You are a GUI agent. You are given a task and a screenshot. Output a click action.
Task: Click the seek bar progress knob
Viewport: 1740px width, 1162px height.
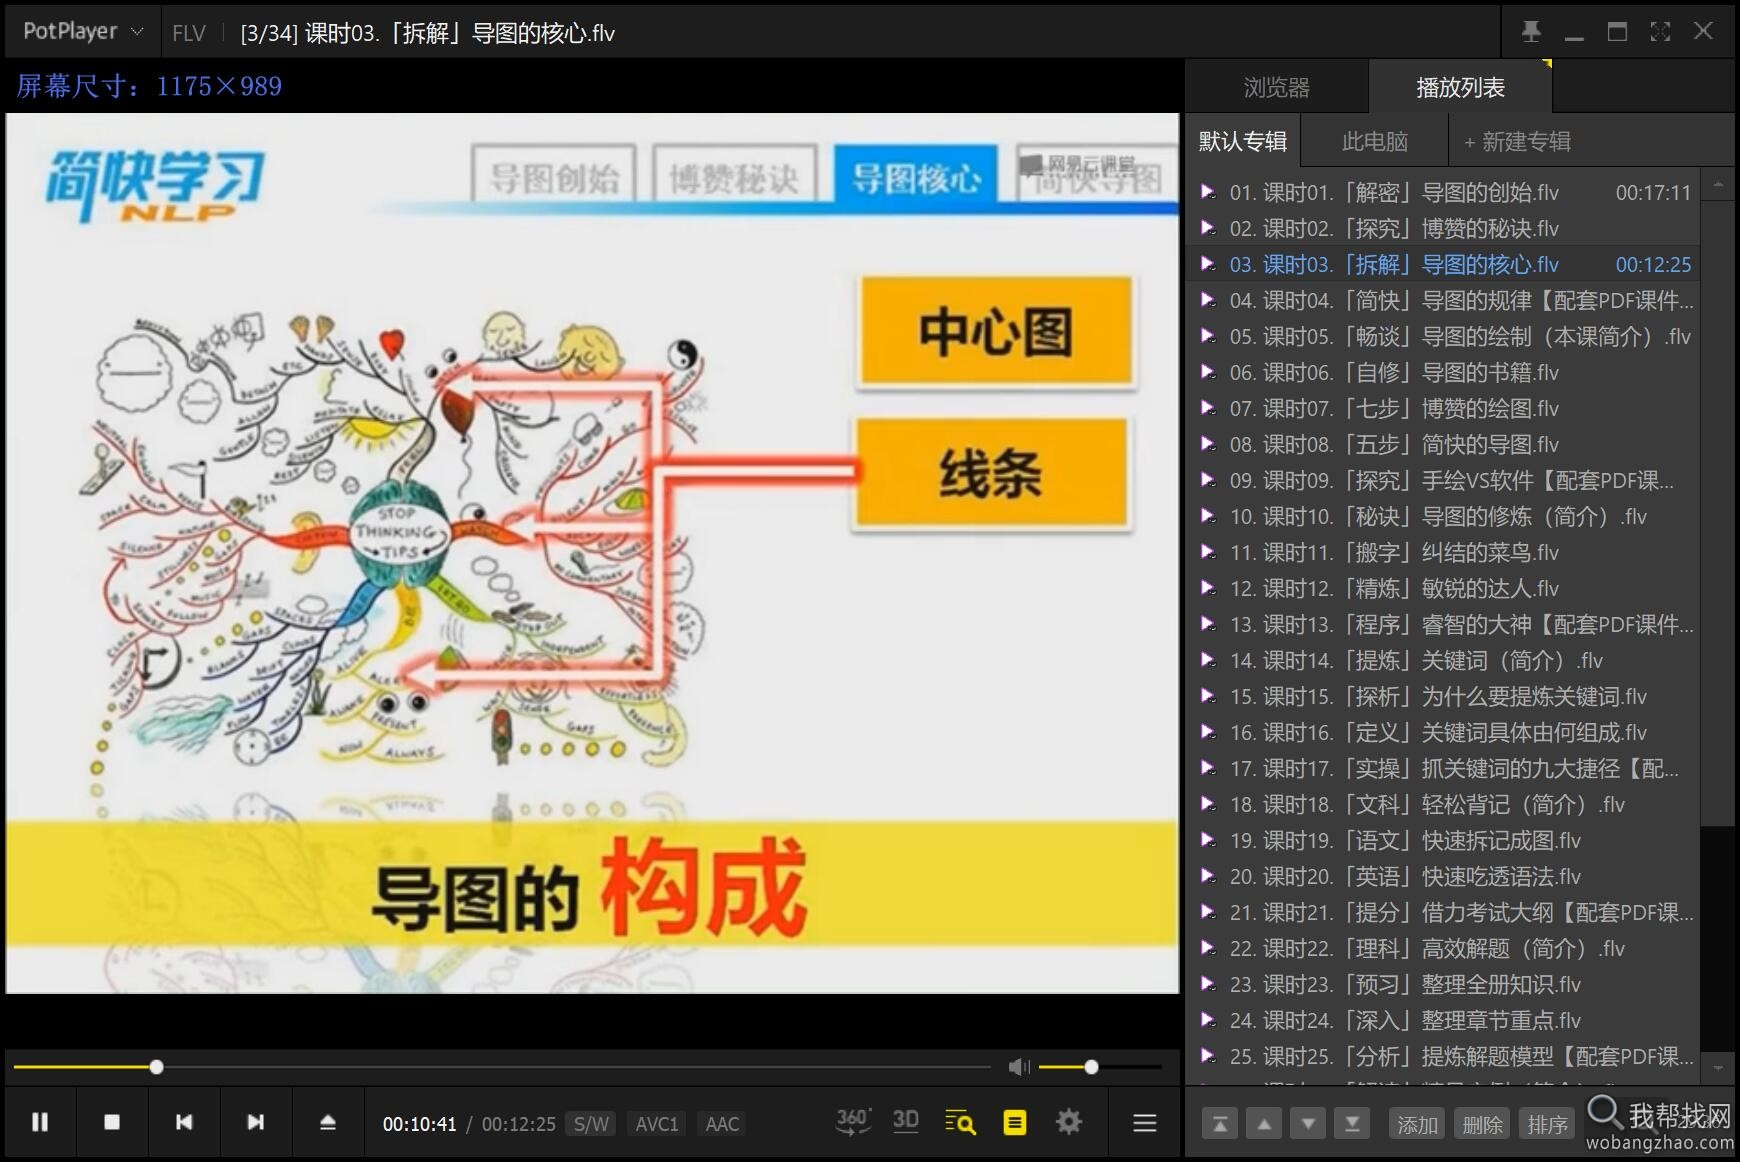pyautogui.click(x=157, y=1067)
